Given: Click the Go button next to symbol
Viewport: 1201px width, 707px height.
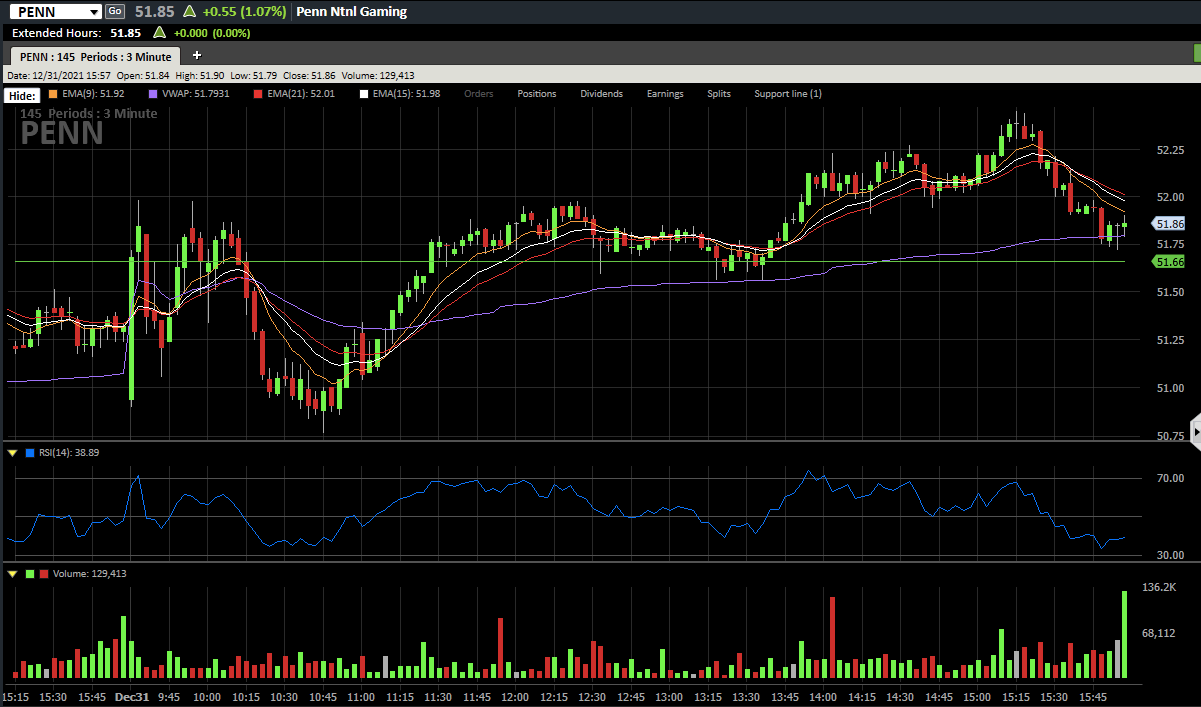Looking at the screenshot, I should click(115, 11).
